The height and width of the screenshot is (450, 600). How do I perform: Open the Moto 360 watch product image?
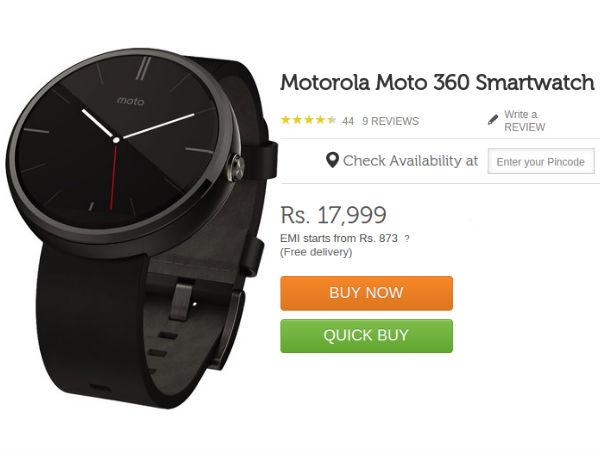tap(142, 228)
